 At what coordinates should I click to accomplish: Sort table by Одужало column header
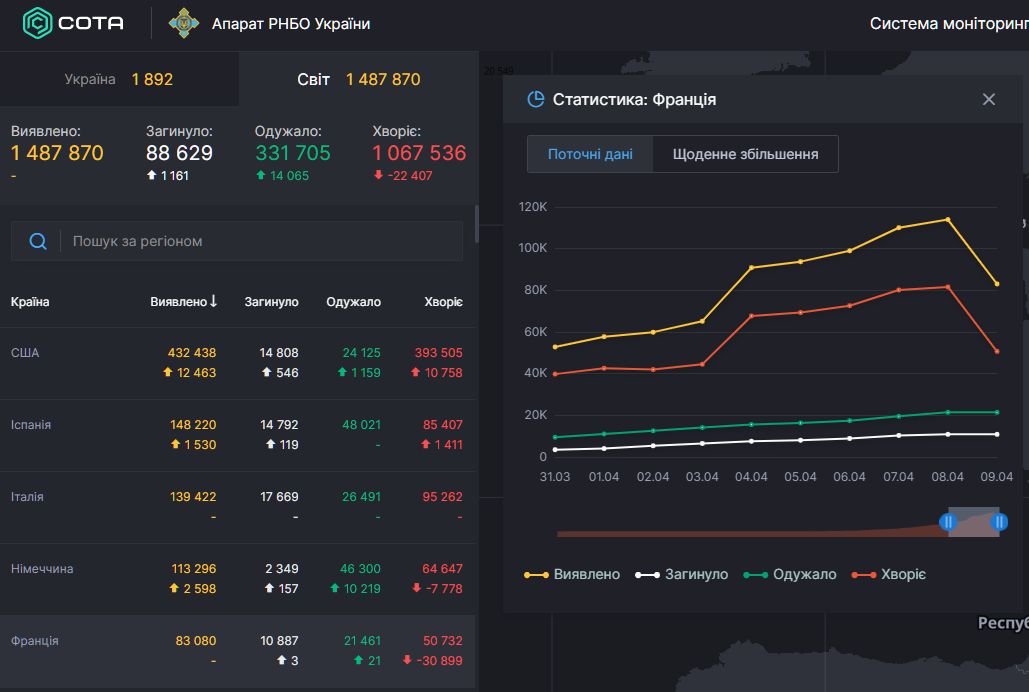point(353,302)
